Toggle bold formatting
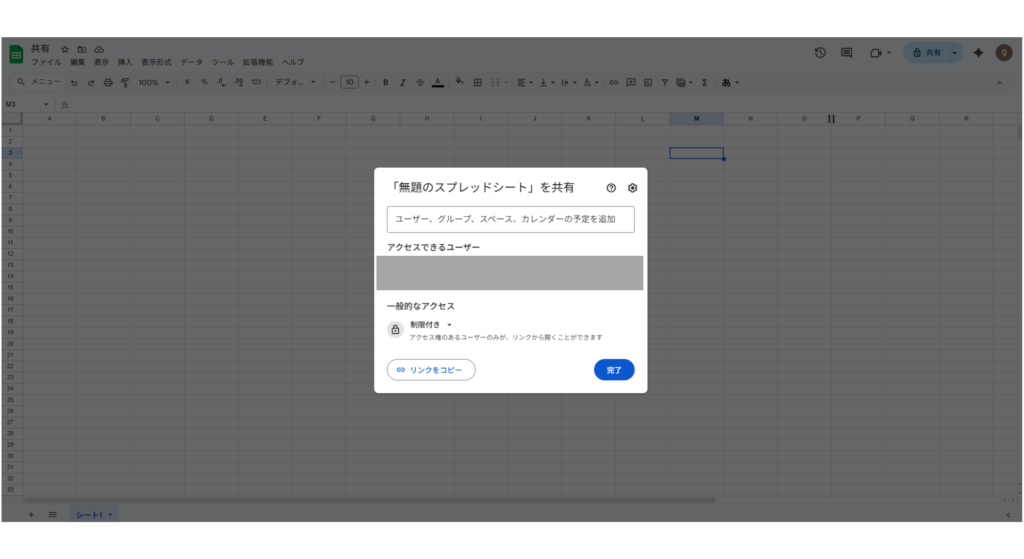Image resolution: width=1024 pixels, height=559 pixels. click(x=385, y=83)
